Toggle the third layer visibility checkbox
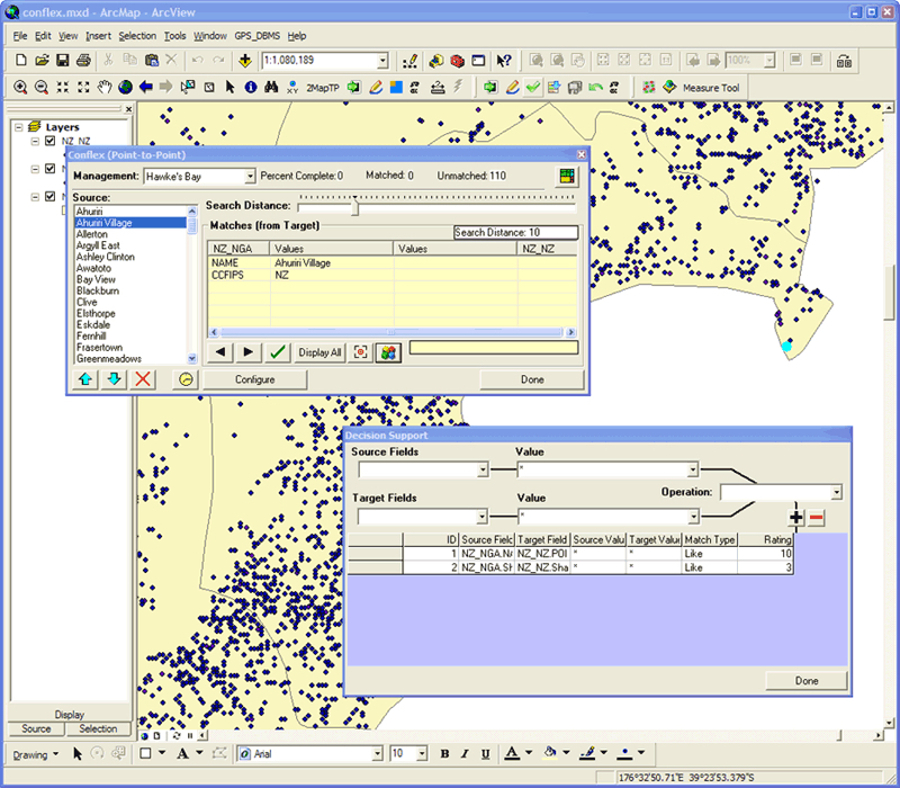The height and width of the screenshot is (788, 900). 50,197
